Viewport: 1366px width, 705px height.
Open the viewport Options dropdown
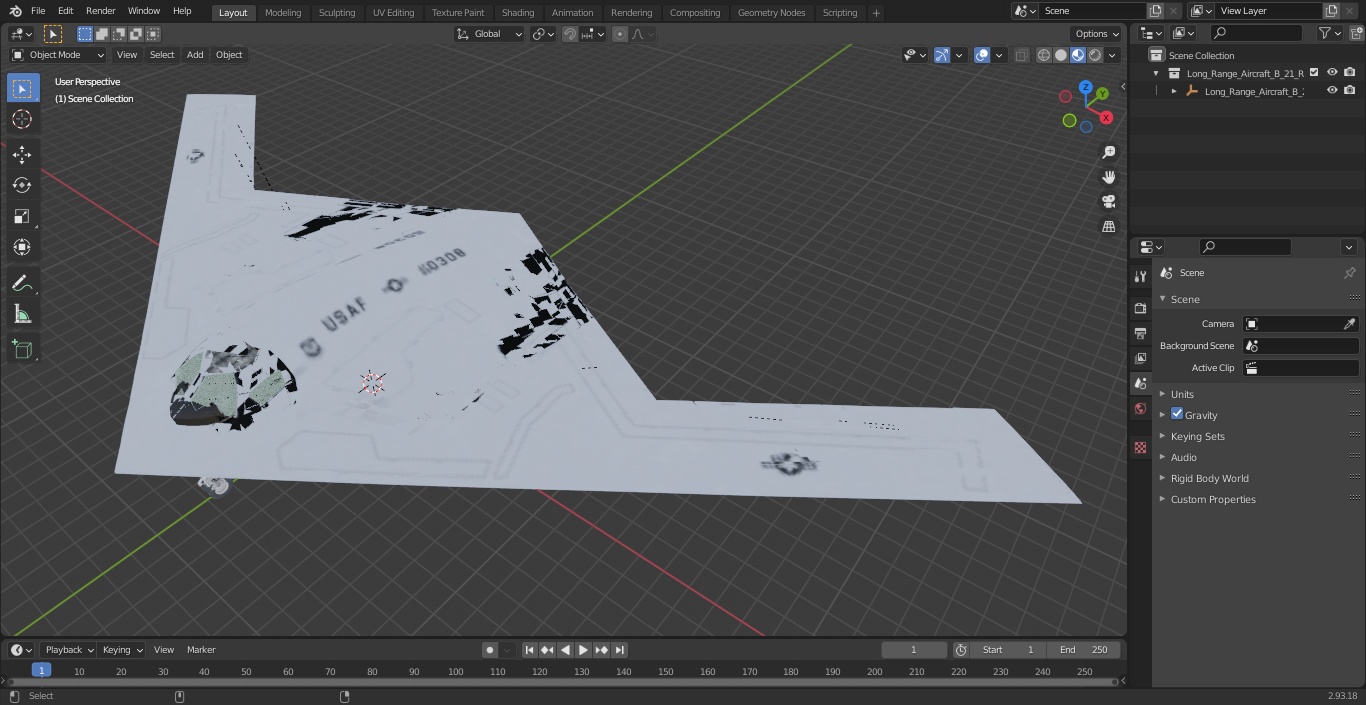pos(1097,34)
